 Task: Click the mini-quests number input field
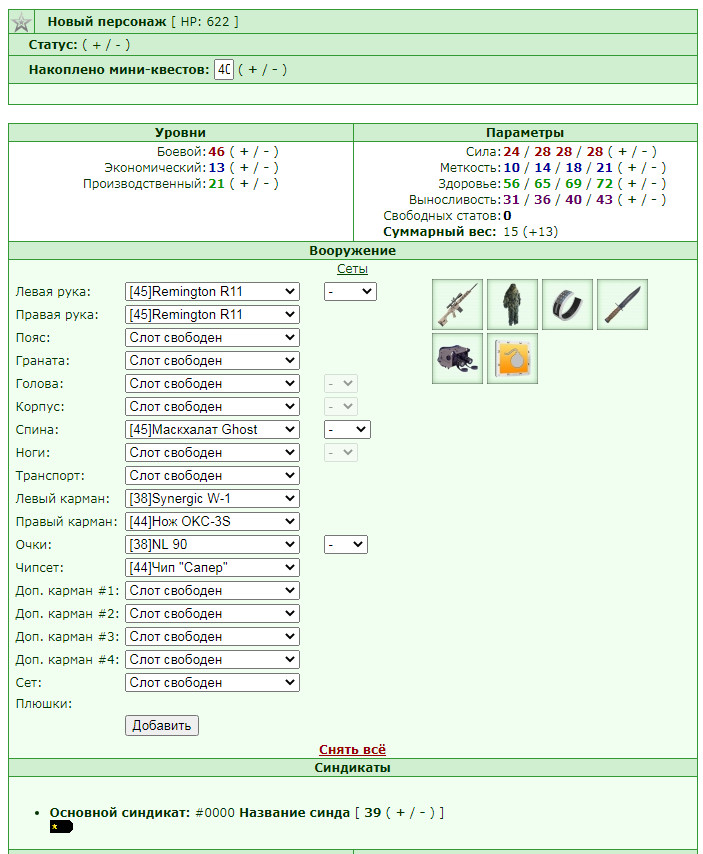click(224, 70)
